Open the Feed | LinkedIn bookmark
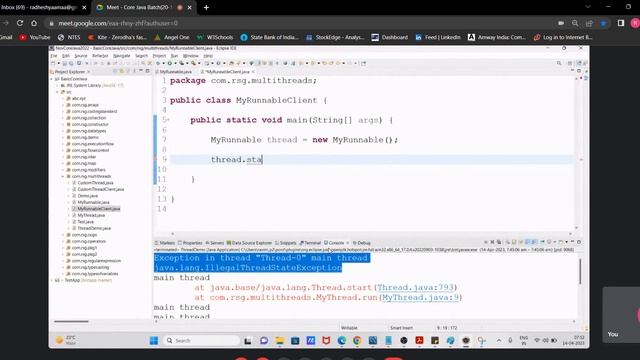The image size is (640, 360). 438,37
